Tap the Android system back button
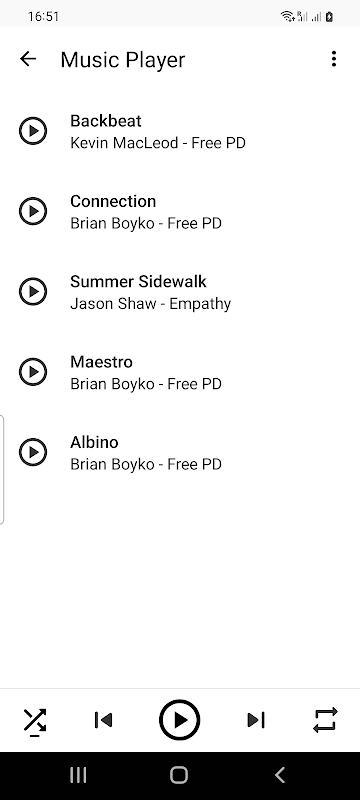This screenshot has width=360, height=800. click(x=279, y=775)
